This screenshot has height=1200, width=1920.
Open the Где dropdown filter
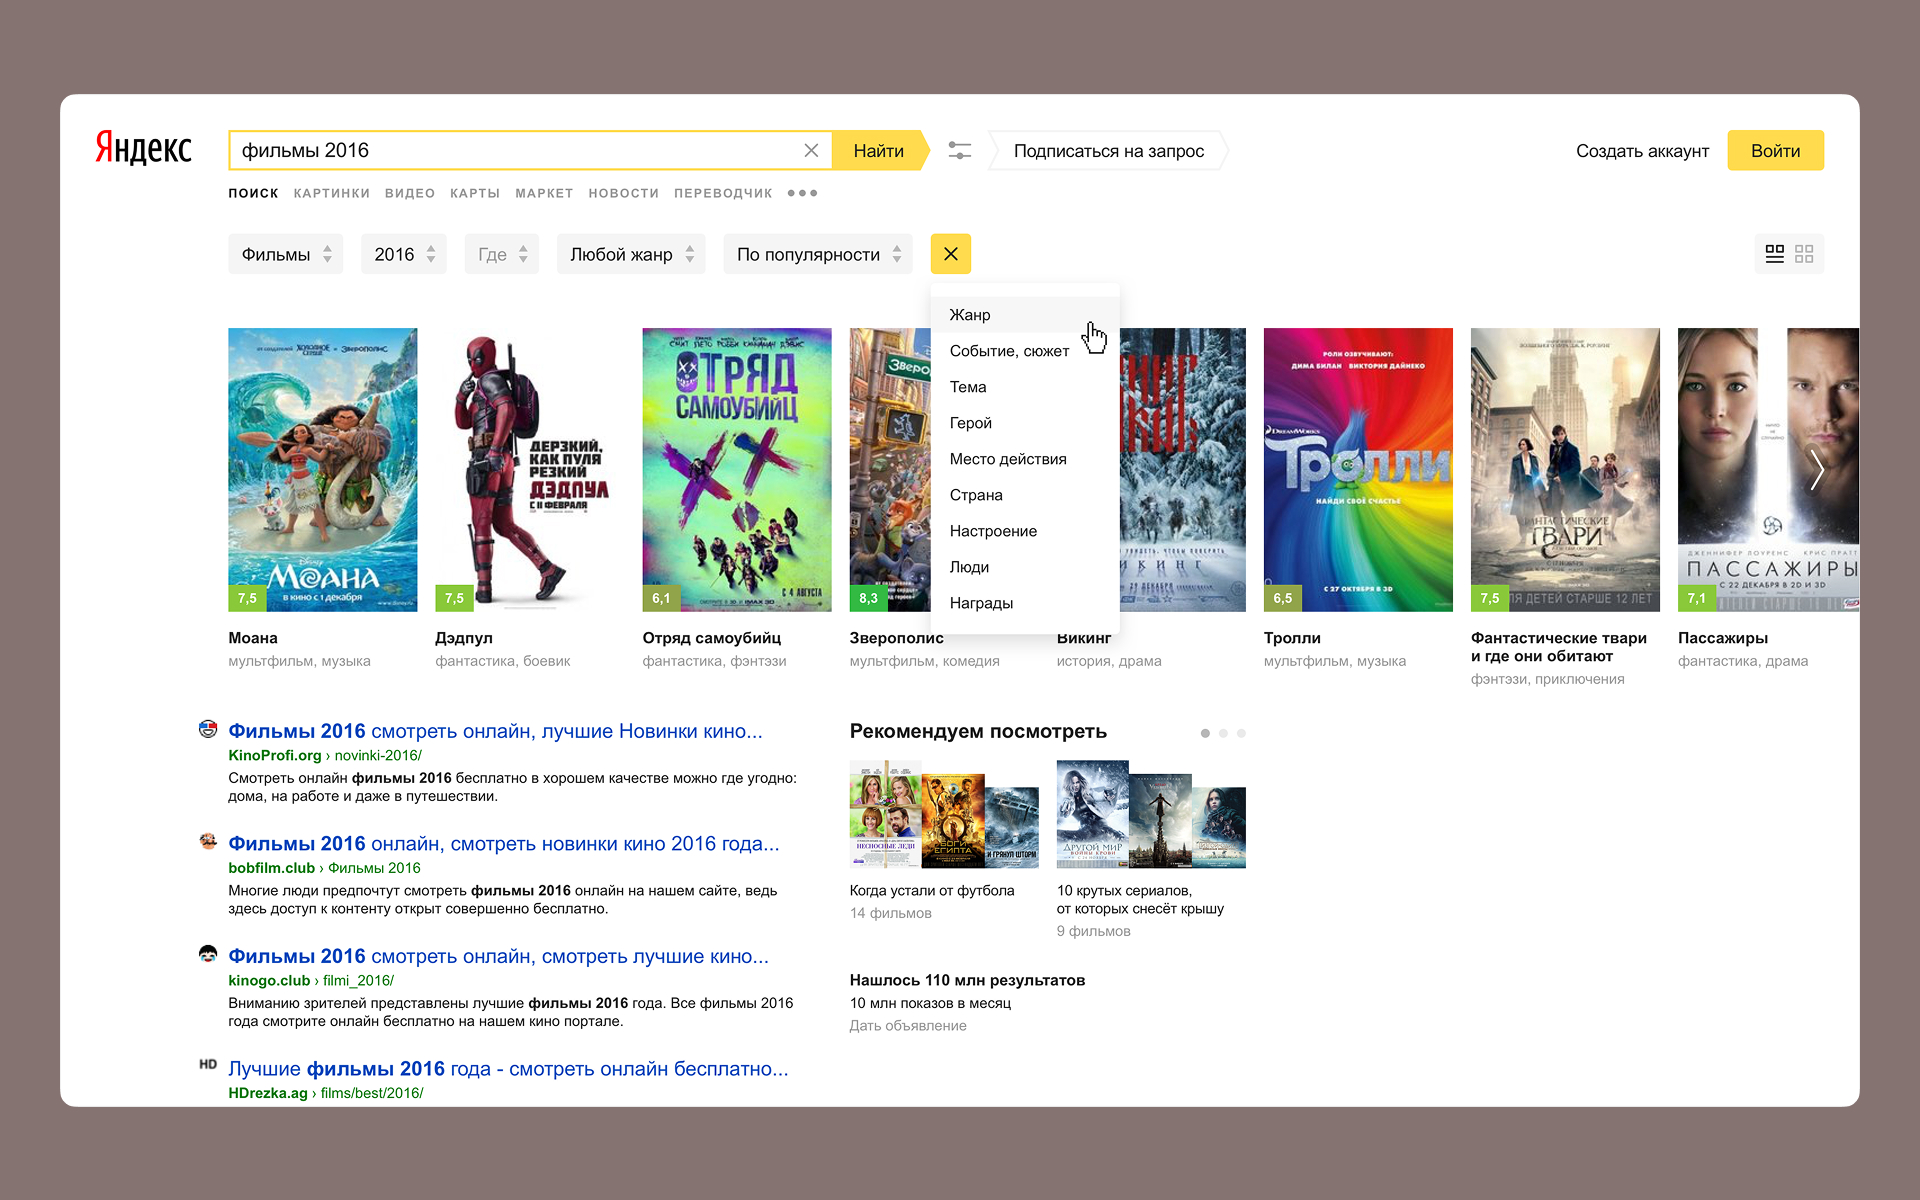502,254
